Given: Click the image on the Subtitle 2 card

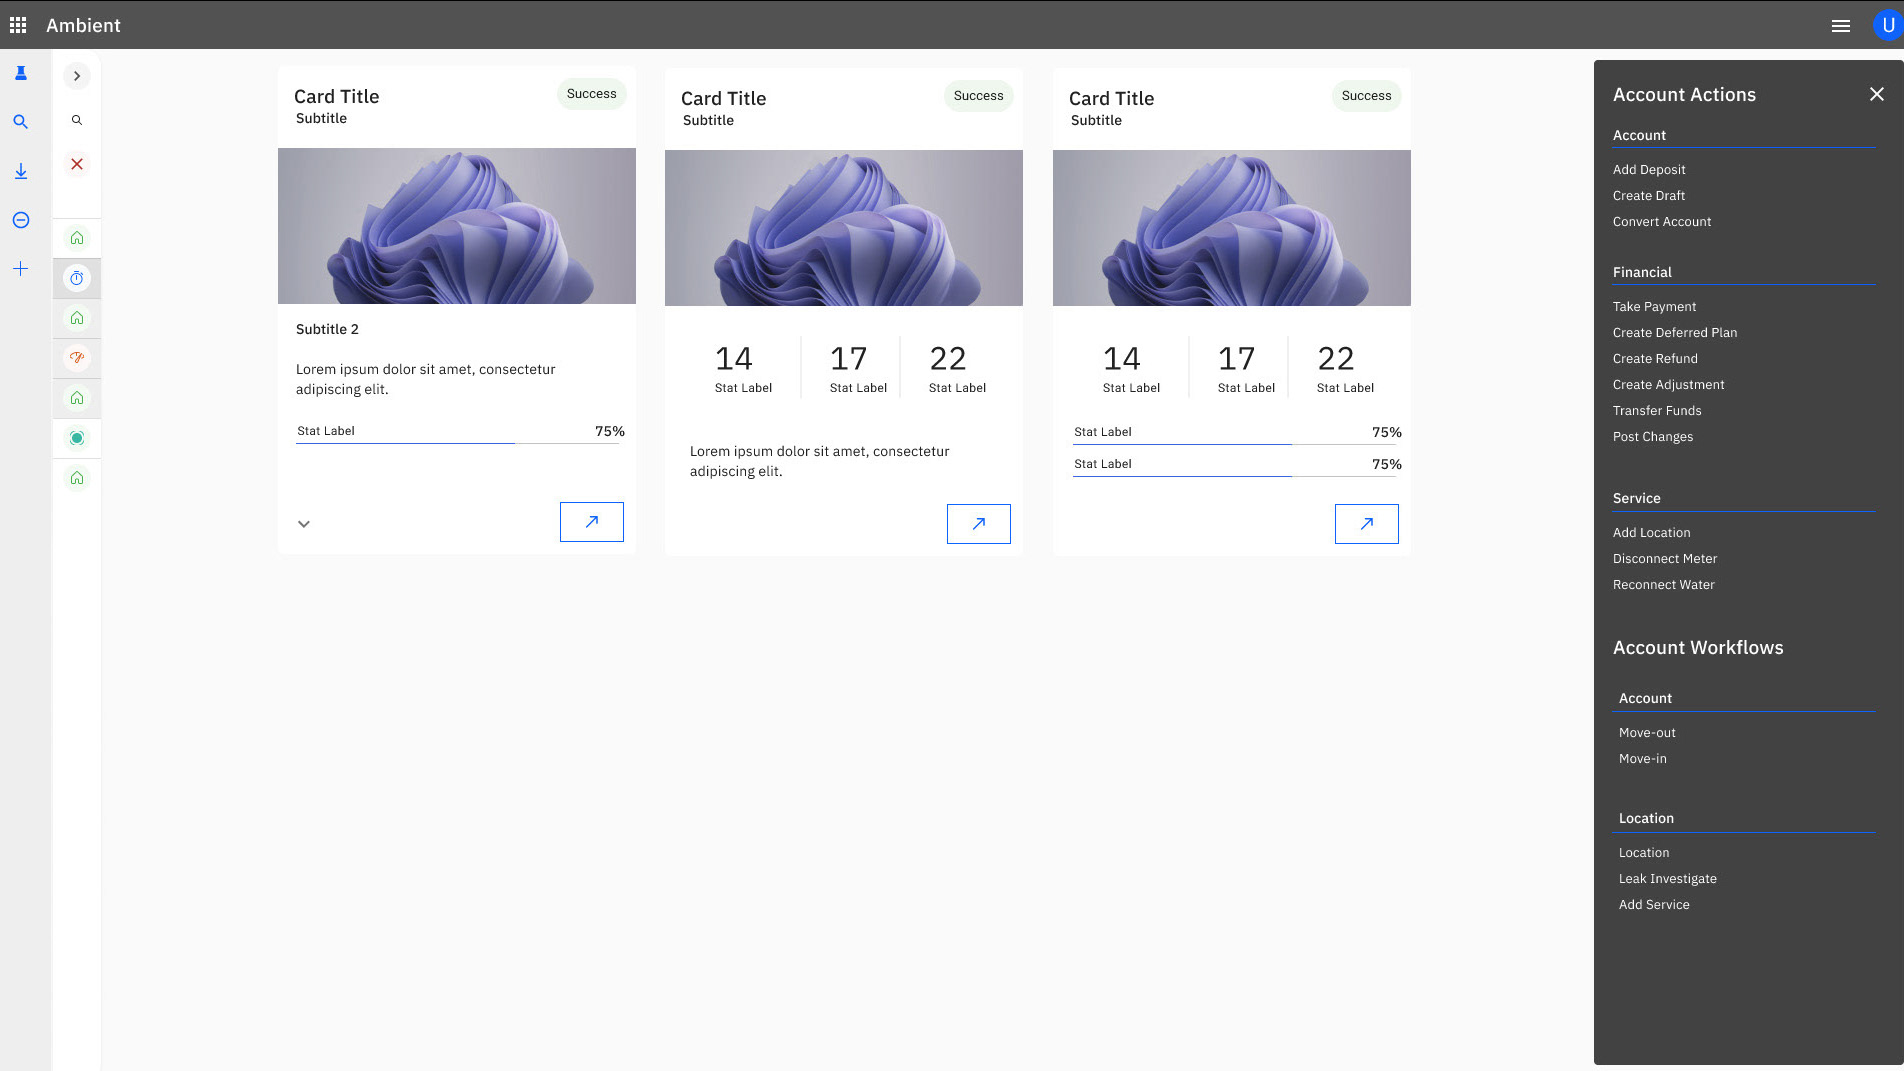Looking at the screenshot, I should tap(457, 226).
